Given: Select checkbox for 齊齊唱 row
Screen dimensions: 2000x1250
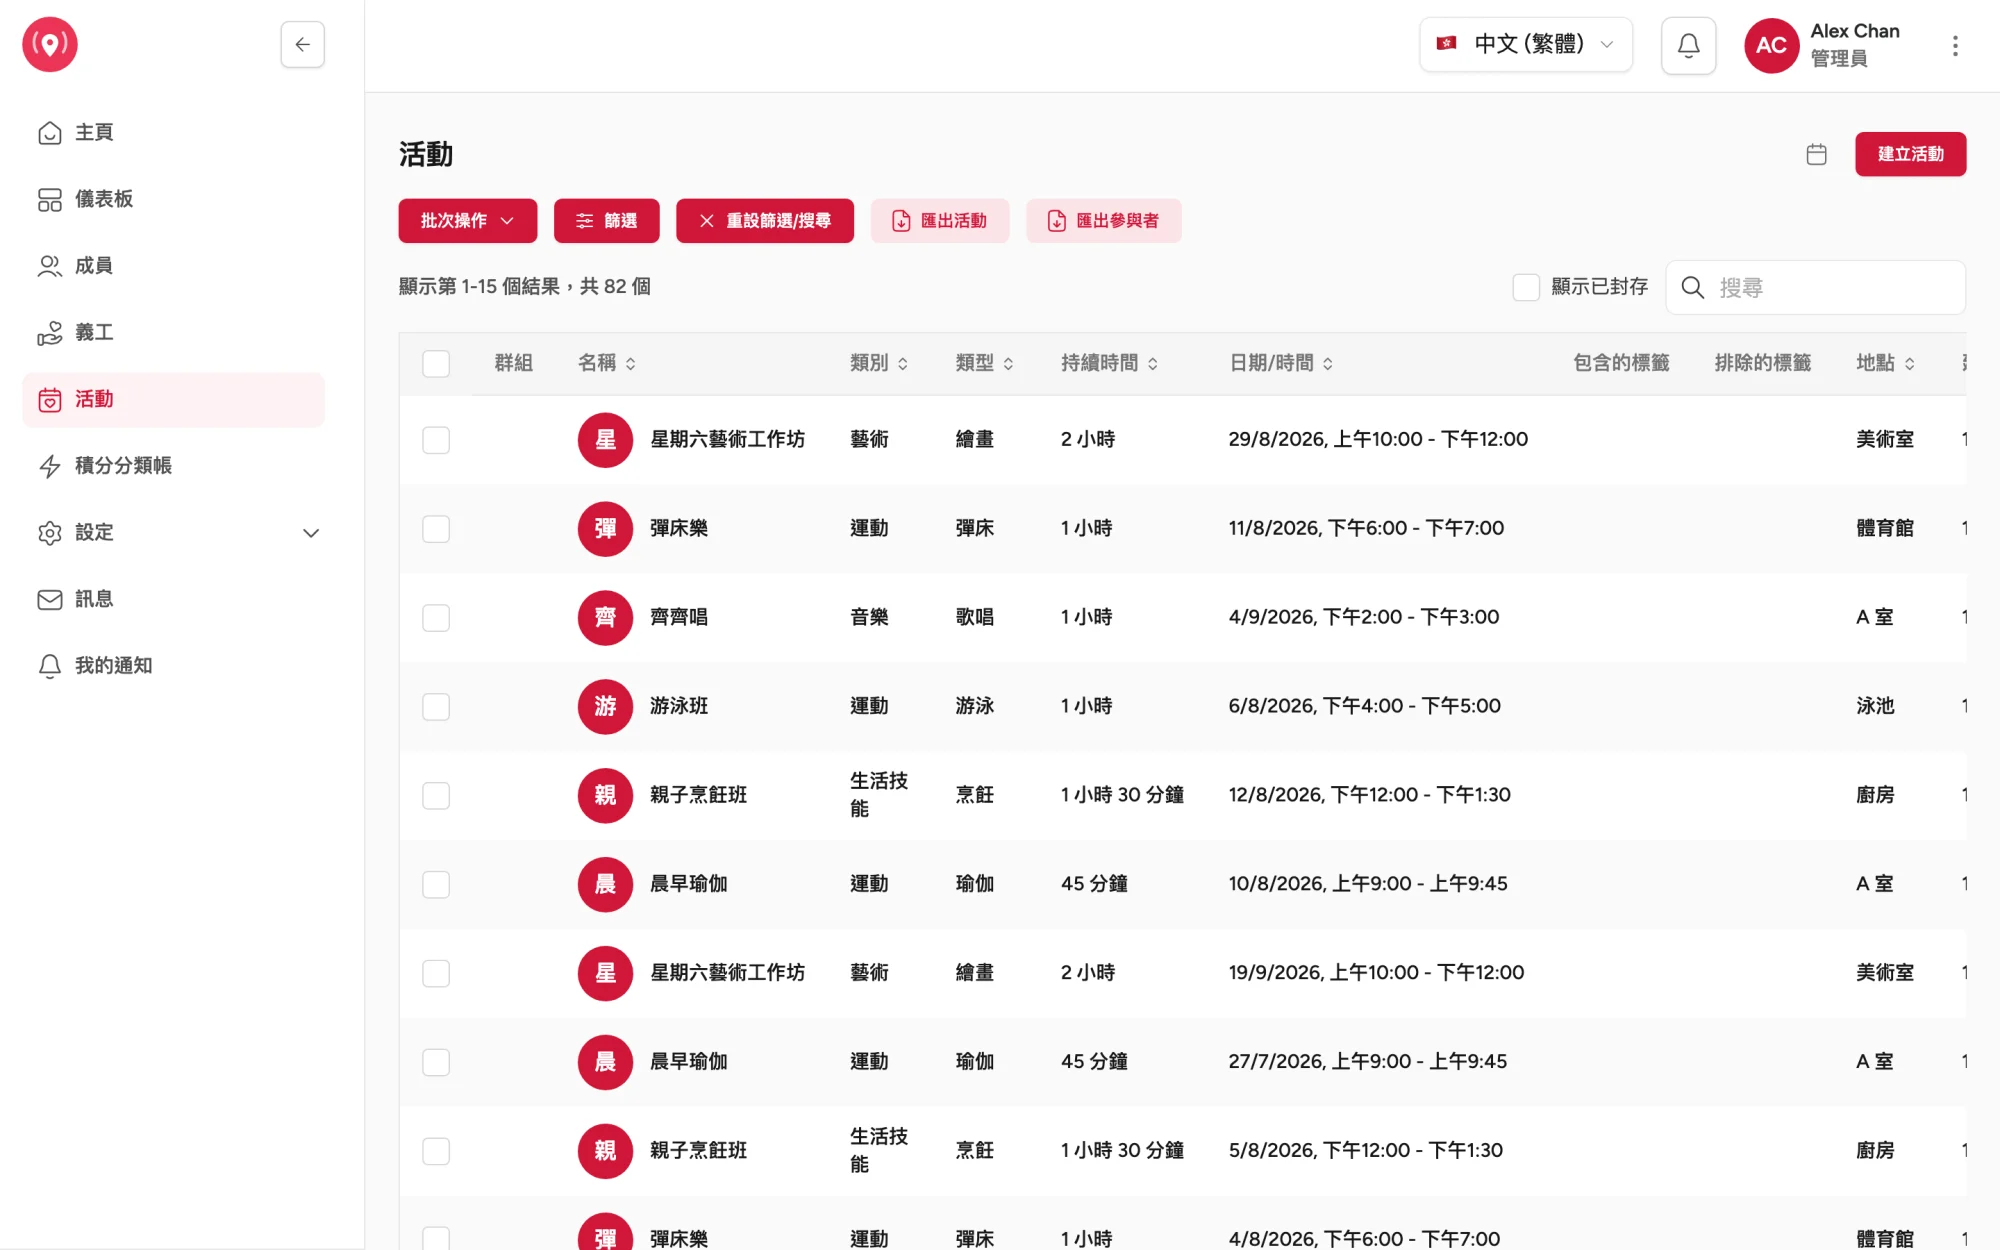Looking at the screenshot, I should pyautogui.click(x=436, y=617).
